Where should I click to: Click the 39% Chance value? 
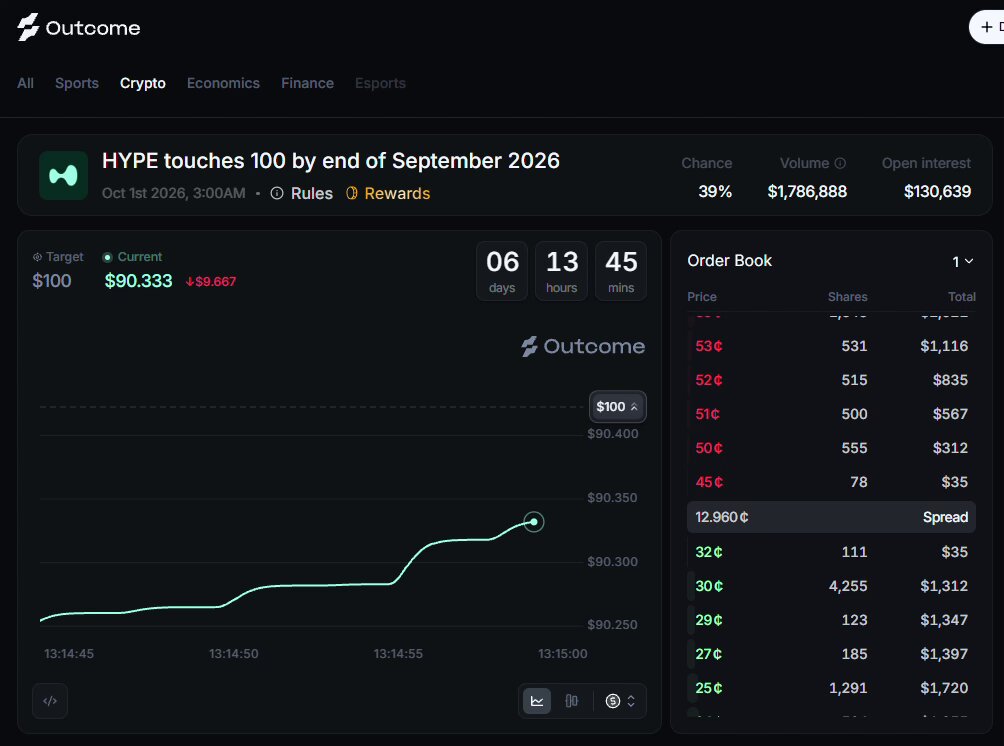click(715, 191)
